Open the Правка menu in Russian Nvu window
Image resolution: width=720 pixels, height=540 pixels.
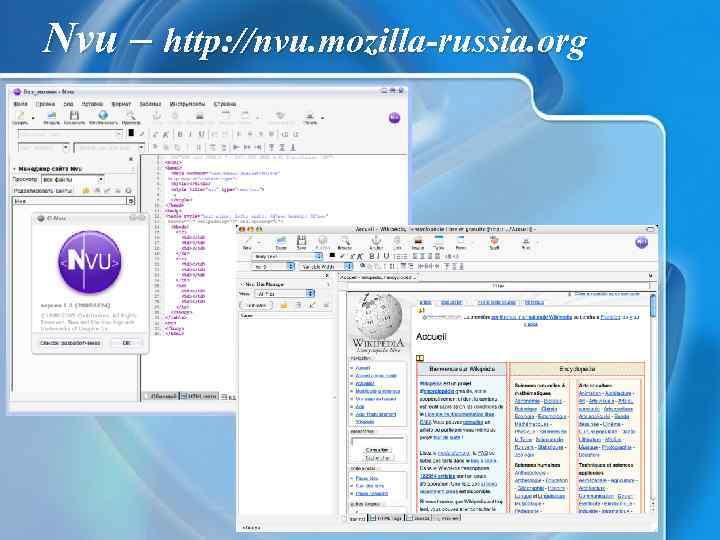tap(45, 104)
